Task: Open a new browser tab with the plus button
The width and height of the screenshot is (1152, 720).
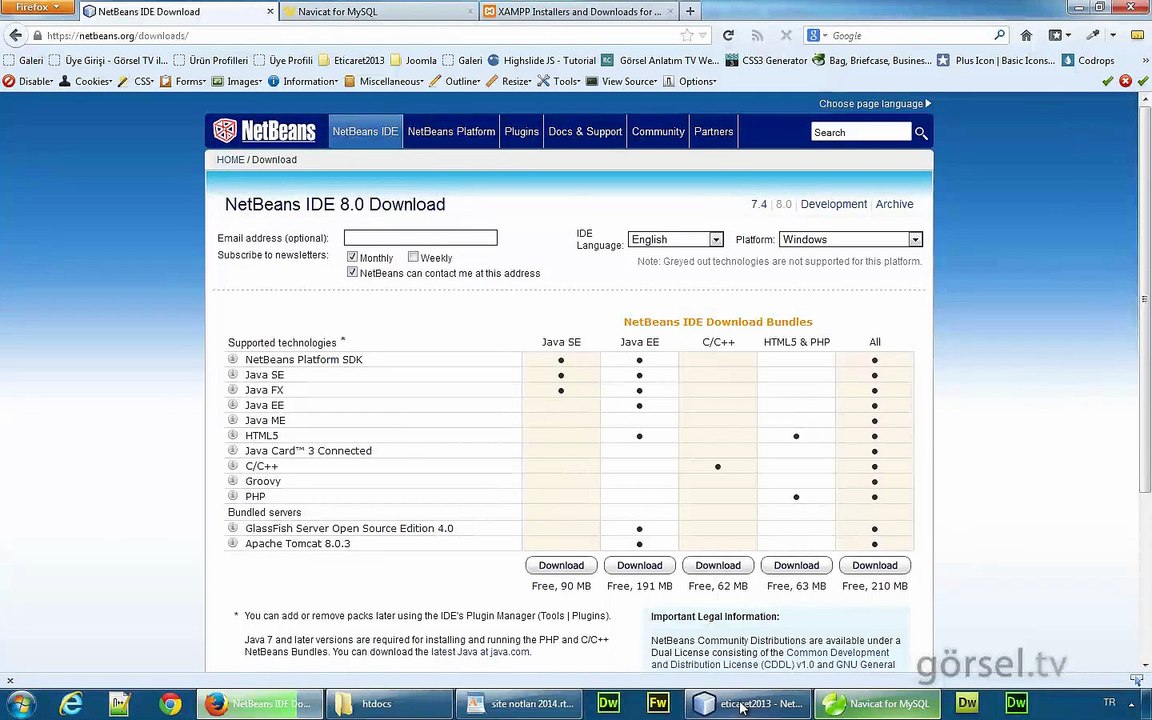Action: 690,11
